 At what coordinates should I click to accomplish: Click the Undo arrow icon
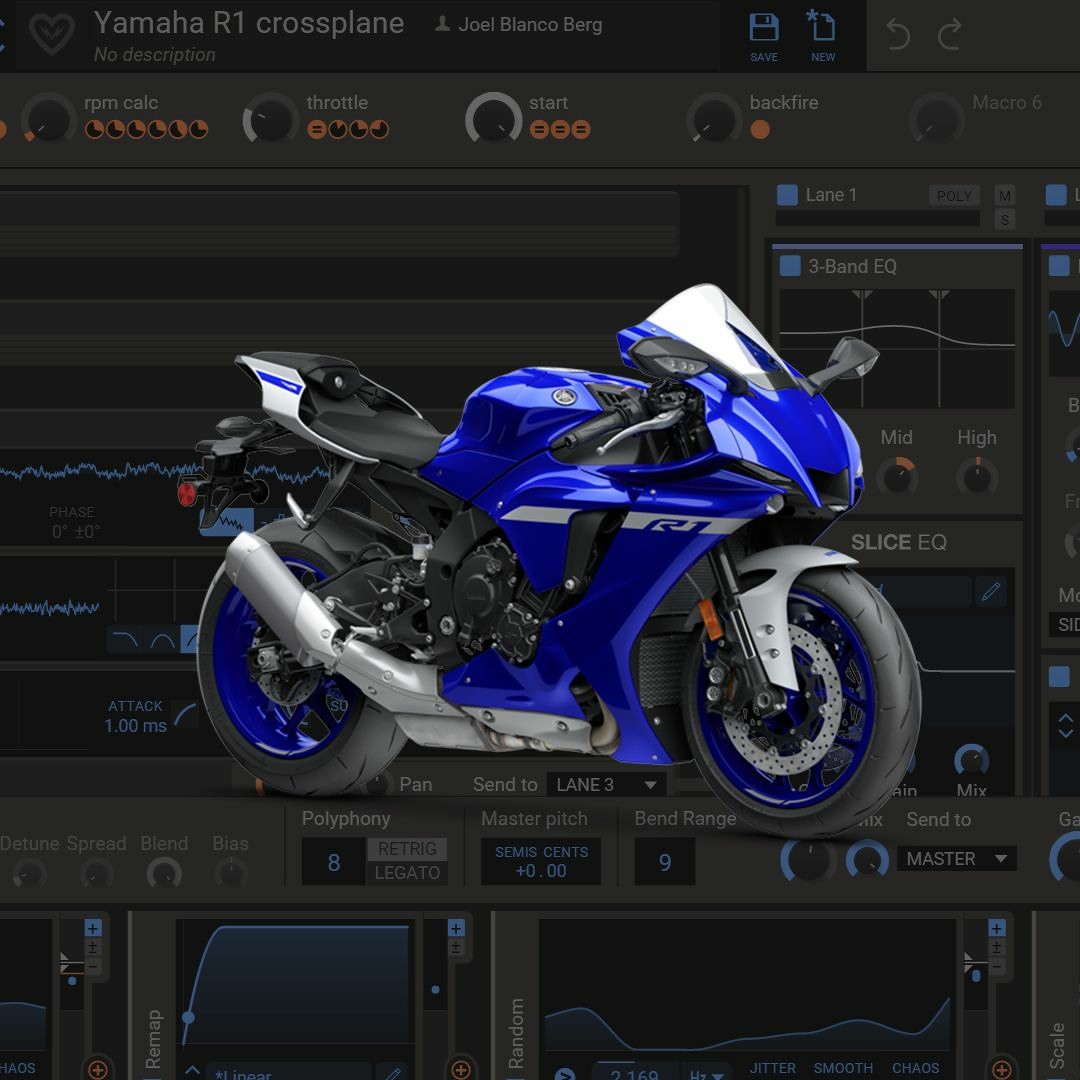[x=899, y=32]
